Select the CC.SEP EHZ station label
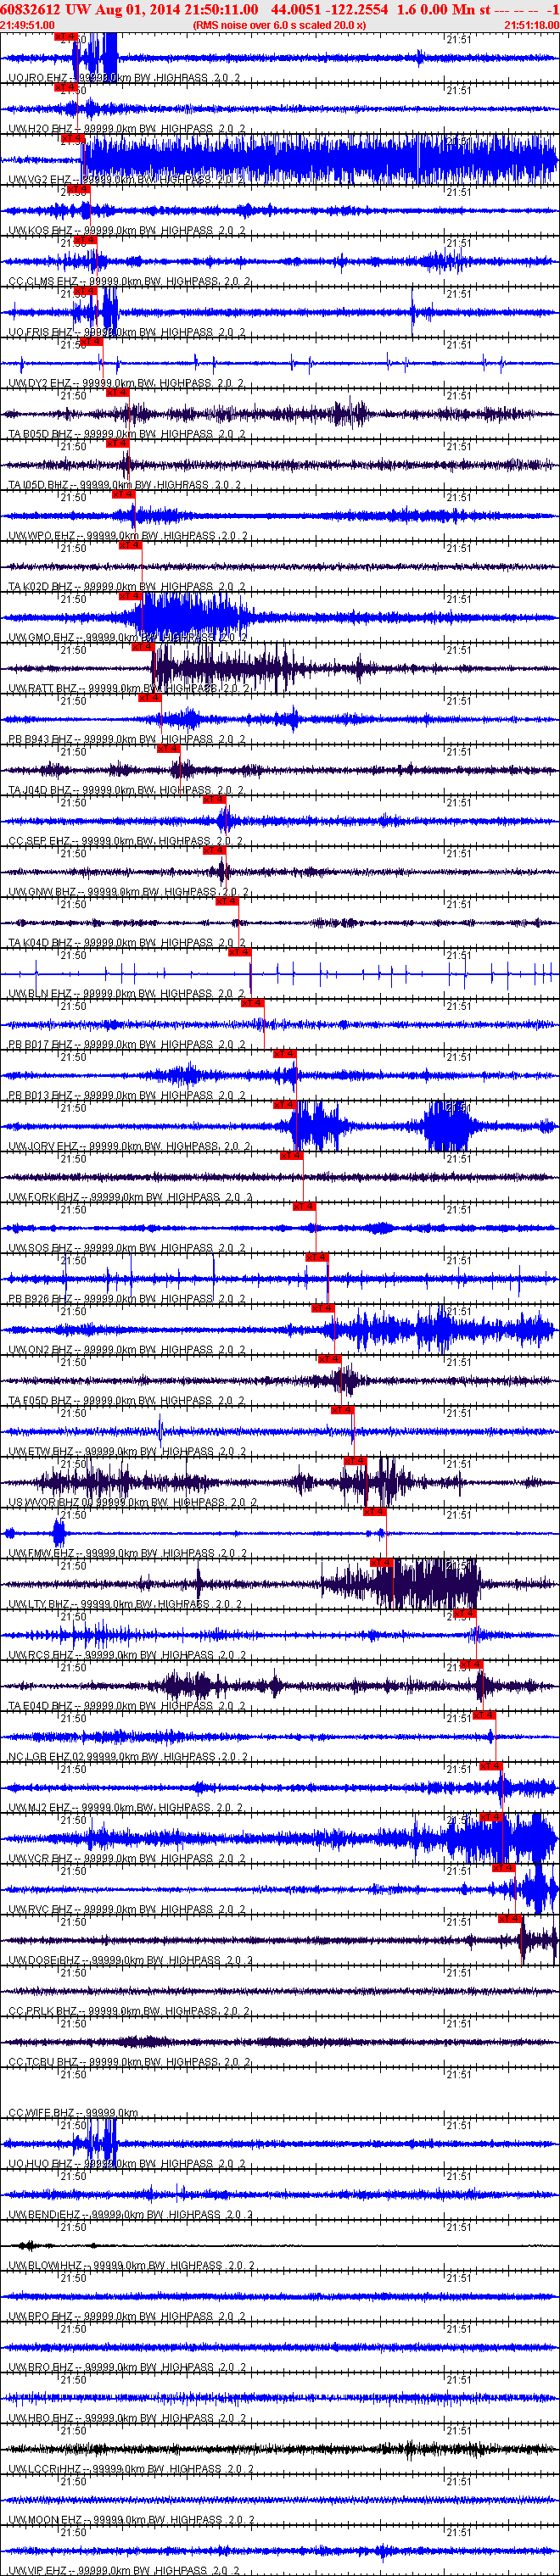Viewport: 560px width, 2576px height. point(124,842)
